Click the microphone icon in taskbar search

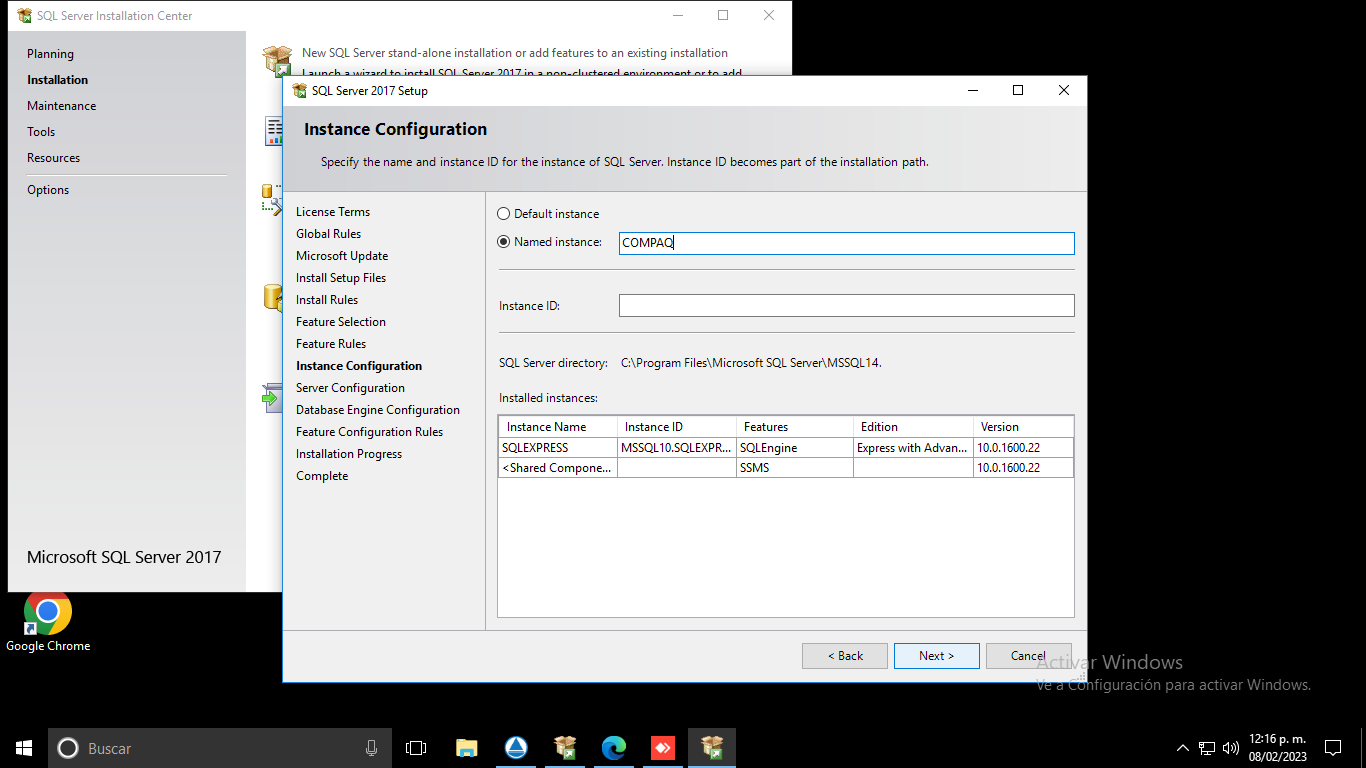click(x=371, y=748)
